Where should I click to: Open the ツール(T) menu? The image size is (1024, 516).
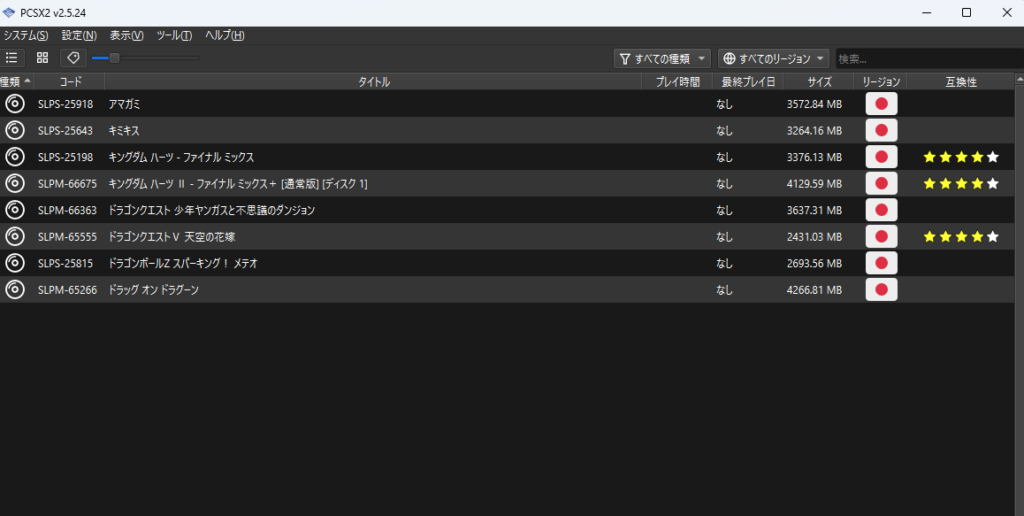[174, 35]
